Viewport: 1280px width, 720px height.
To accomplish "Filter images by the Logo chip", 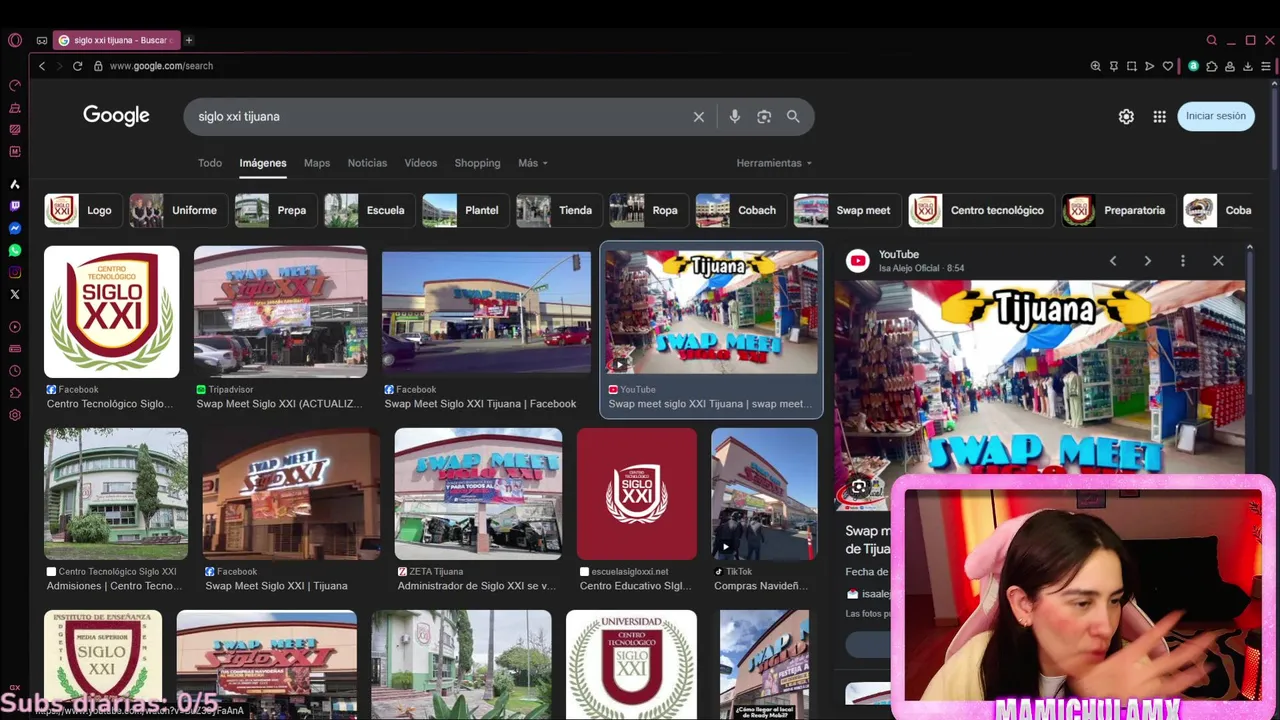I will pos(82,210).
